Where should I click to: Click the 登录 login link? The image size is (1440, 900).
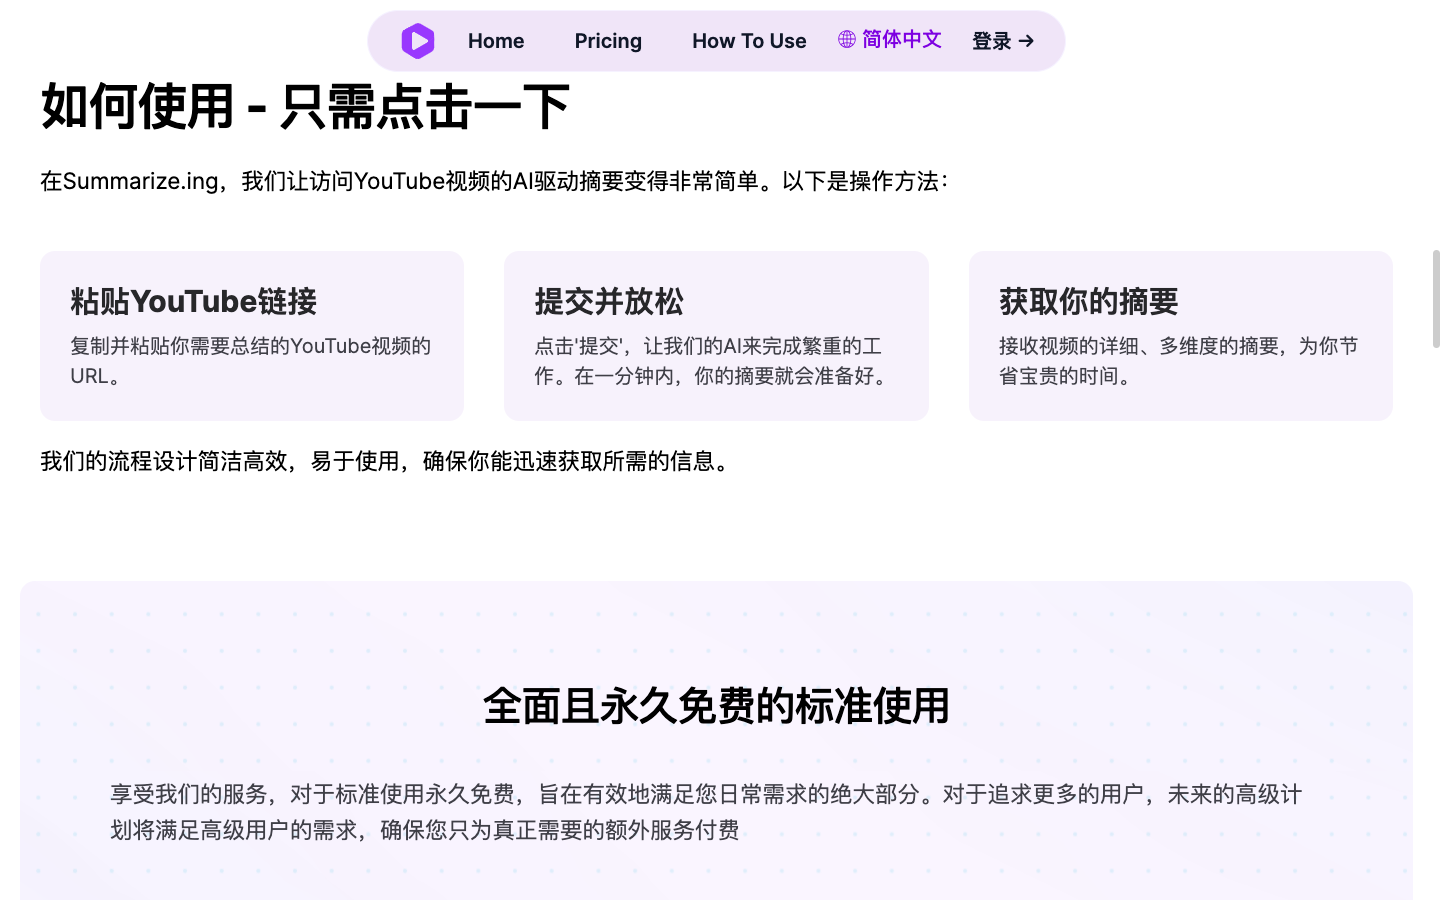(991, 41)
